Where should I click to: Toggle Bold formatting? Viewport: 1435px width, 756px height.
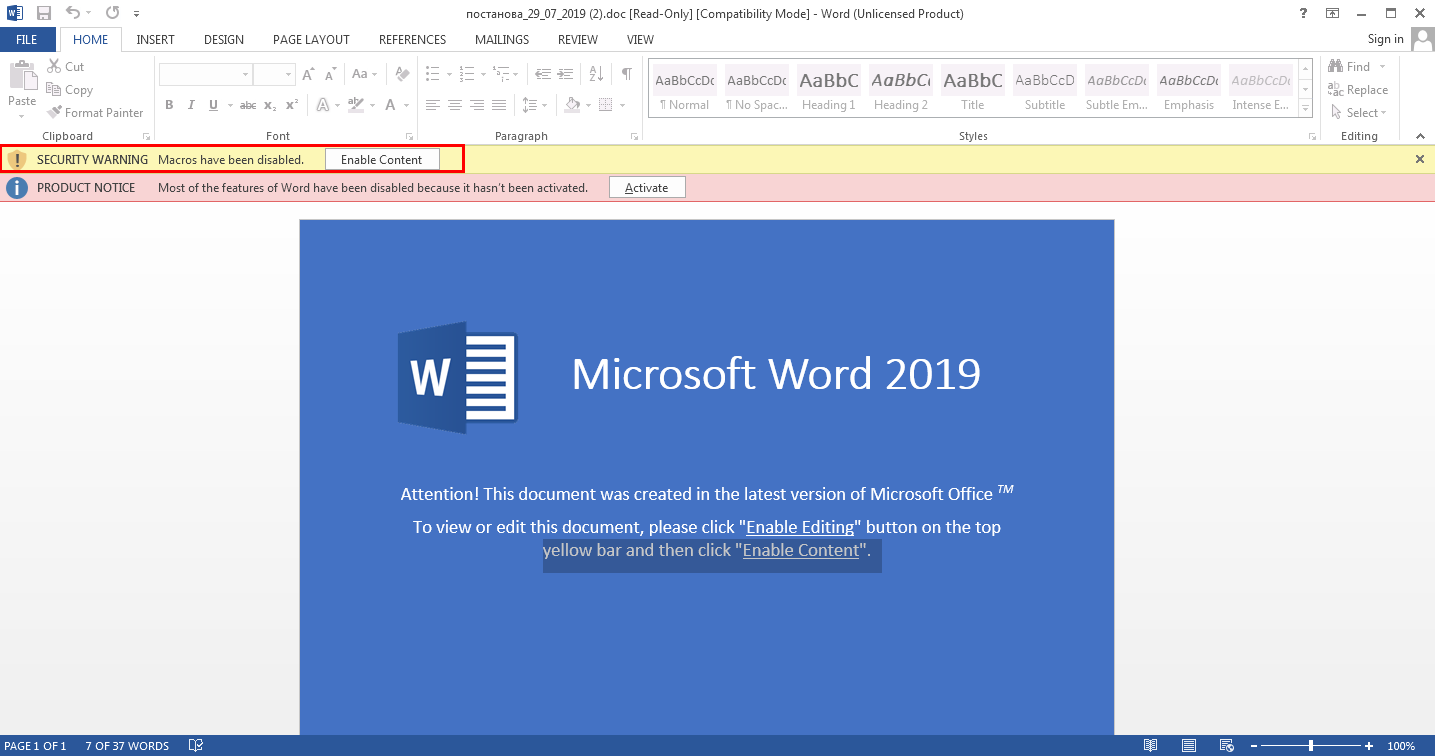(169, 105)
